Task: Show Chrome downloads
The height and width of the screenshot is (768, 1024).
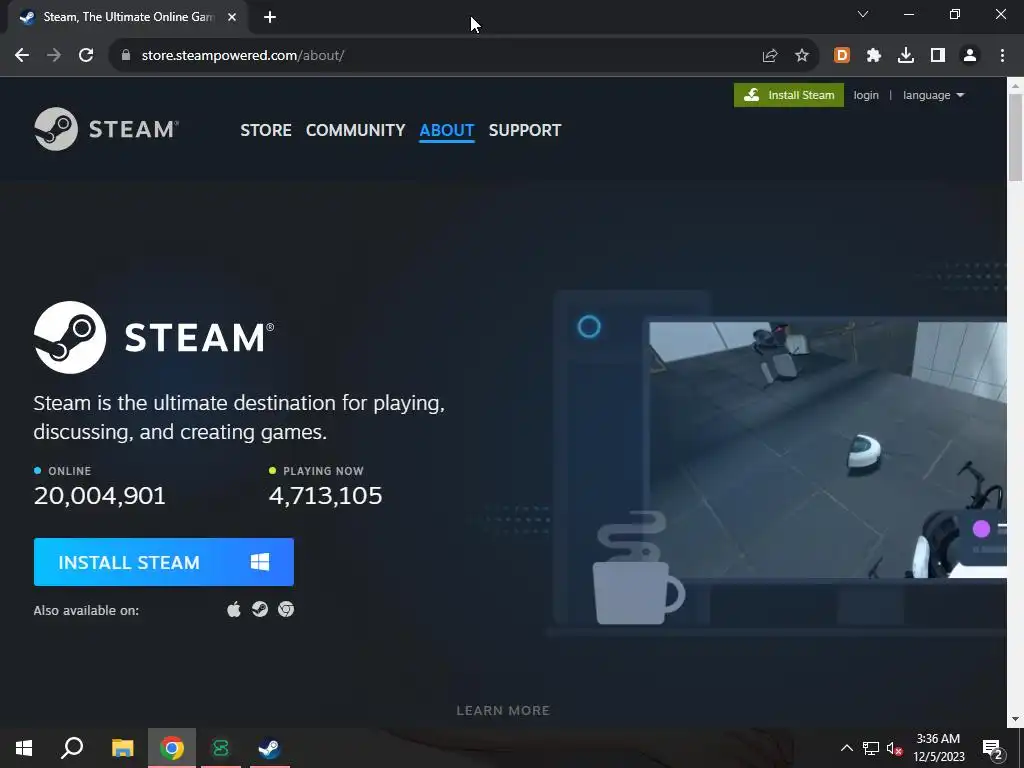Action: point(906,56)
